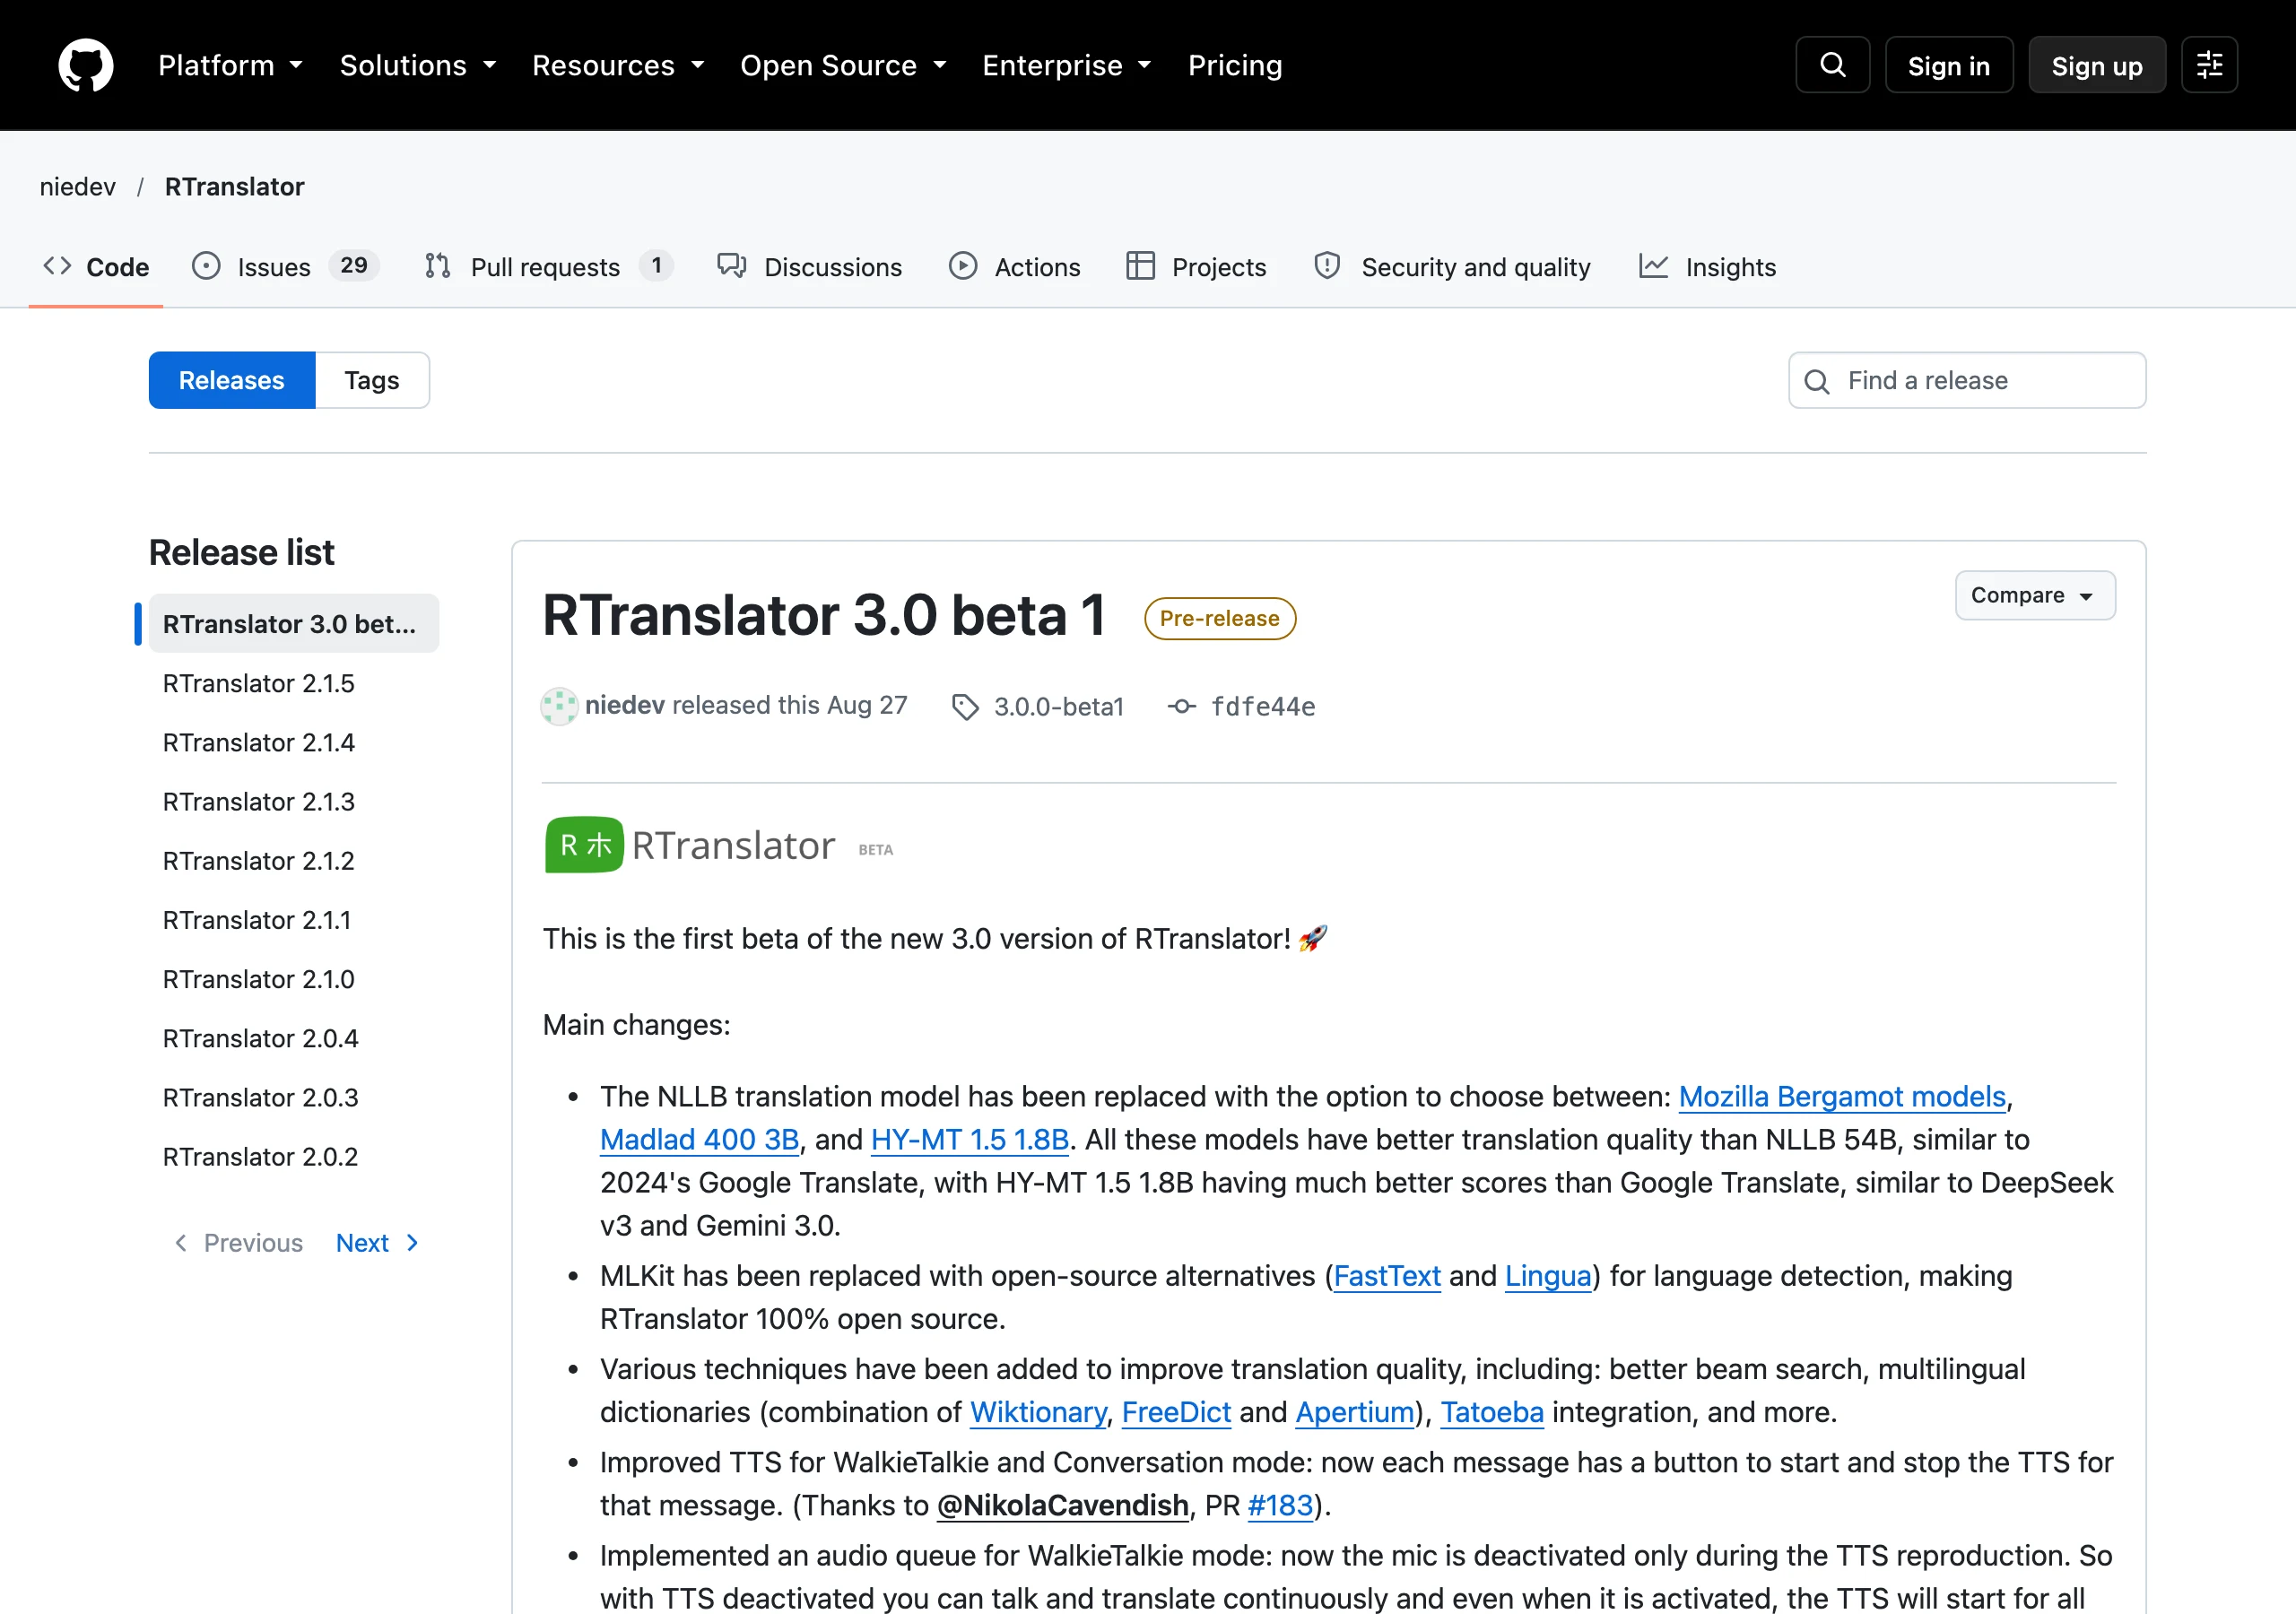2296x1614 pixels.
Task: Expand the Enterprise menu
Action: coord(1066,65)
